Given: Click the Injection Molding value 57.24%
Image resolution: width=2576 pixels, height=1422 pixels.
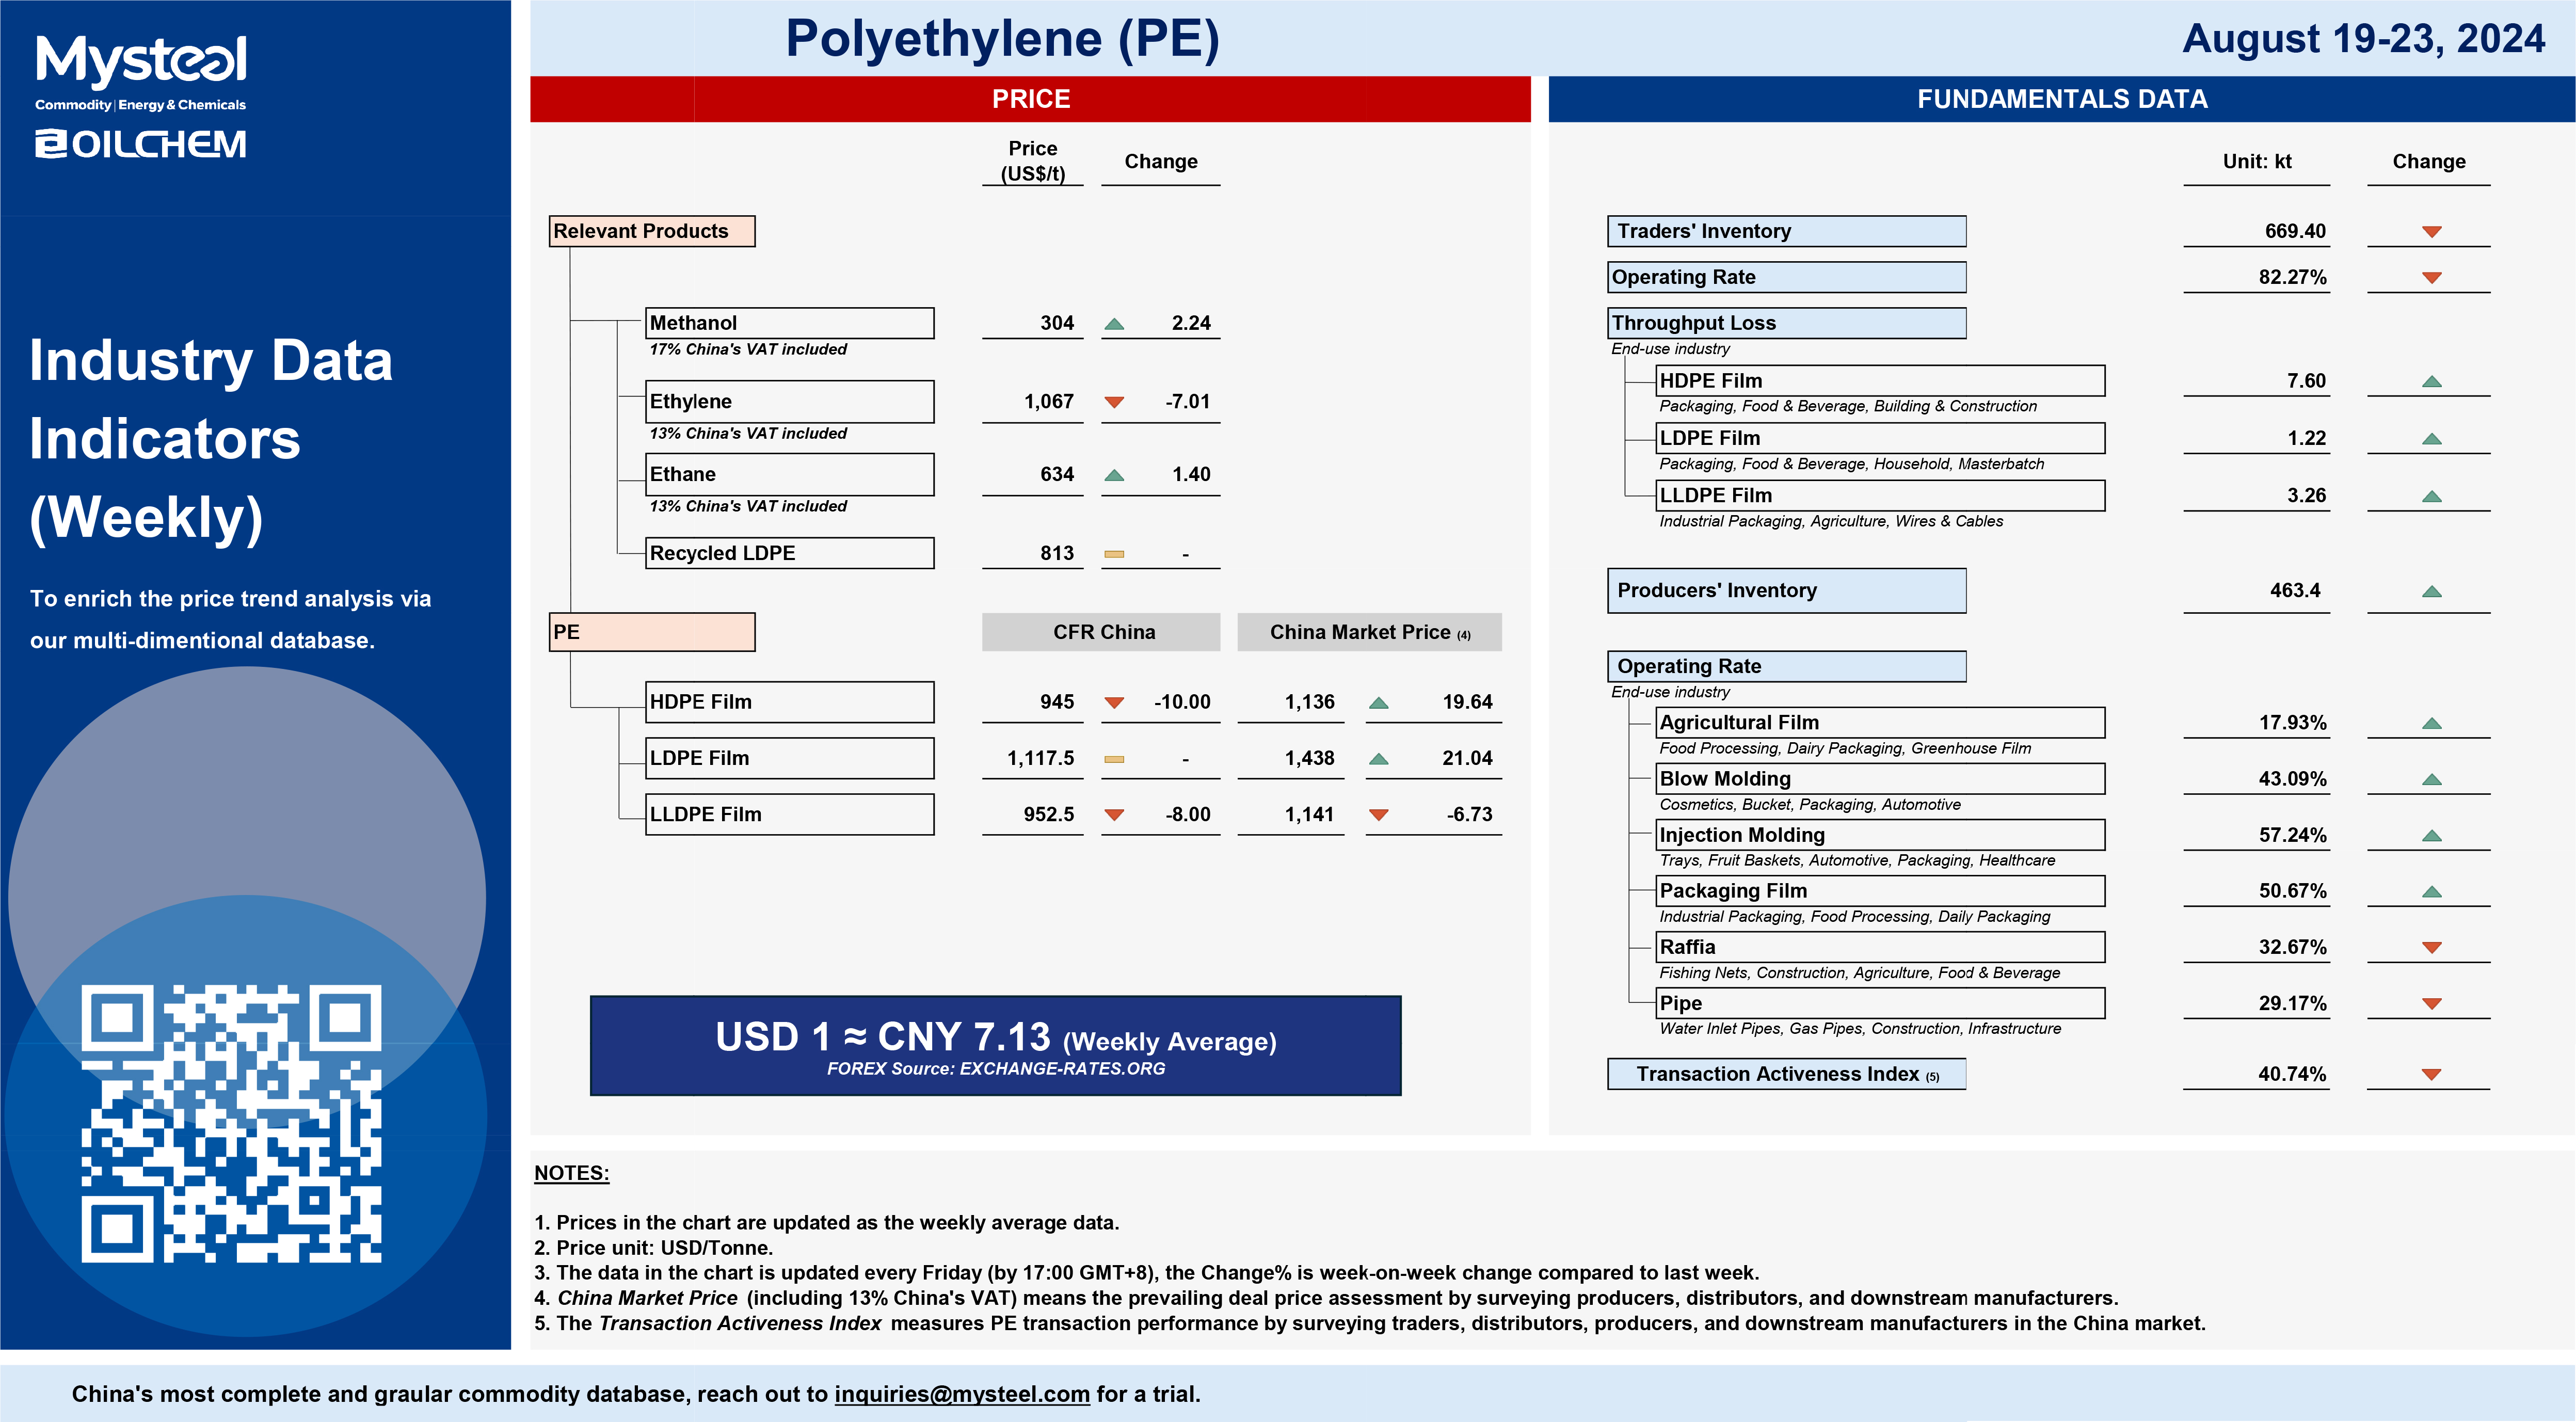Looking at the screenshot, I should [x=2292, y=835].
